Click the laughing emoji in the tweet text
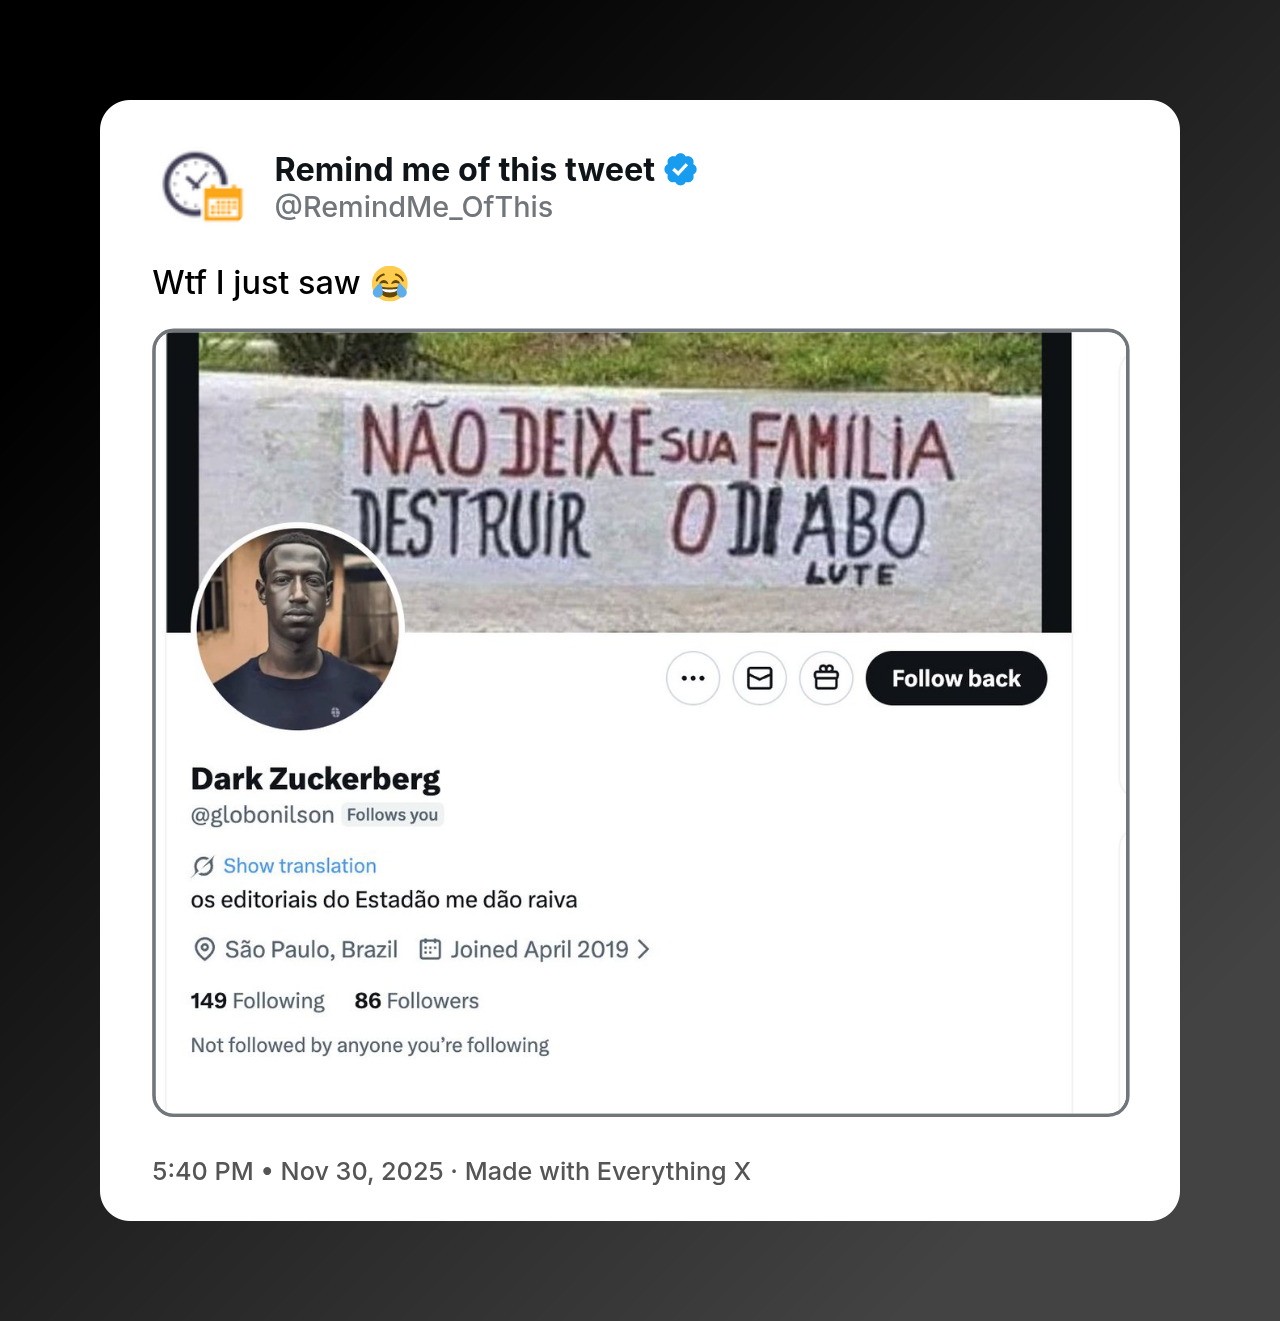The width and height of the screenshot is (1280, 1321). [x=391, y=284]
